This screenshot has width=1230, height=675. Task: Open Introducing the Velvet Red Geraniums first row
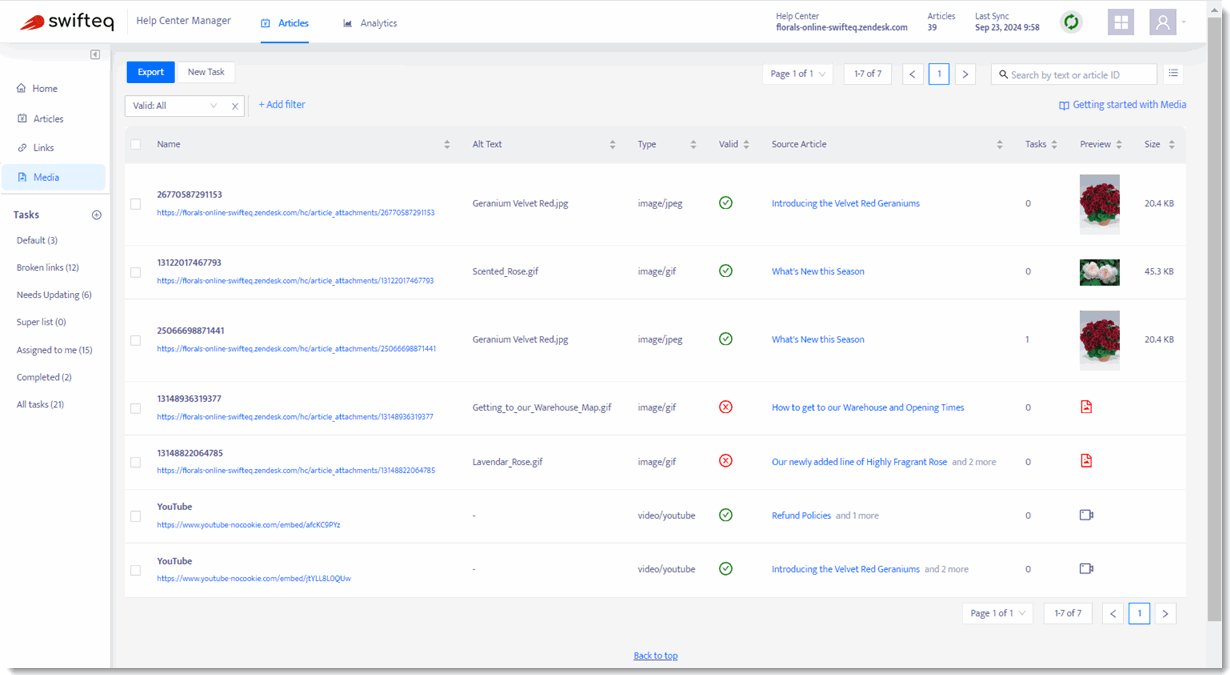click(x=846, y=204)
